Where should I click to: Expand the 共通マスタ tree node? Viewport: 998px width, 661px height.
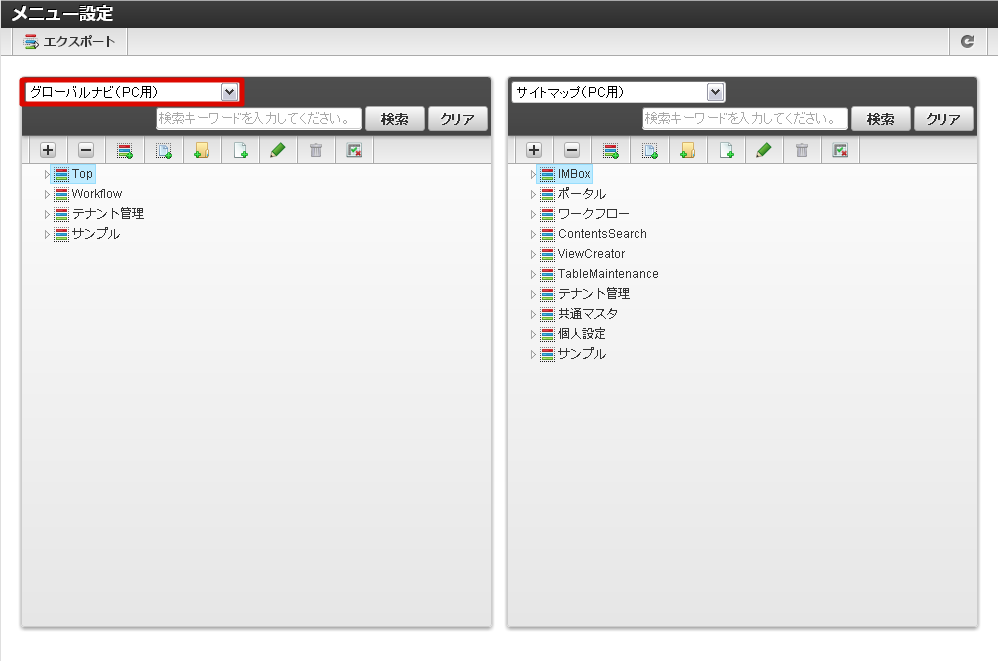(533, 314)
